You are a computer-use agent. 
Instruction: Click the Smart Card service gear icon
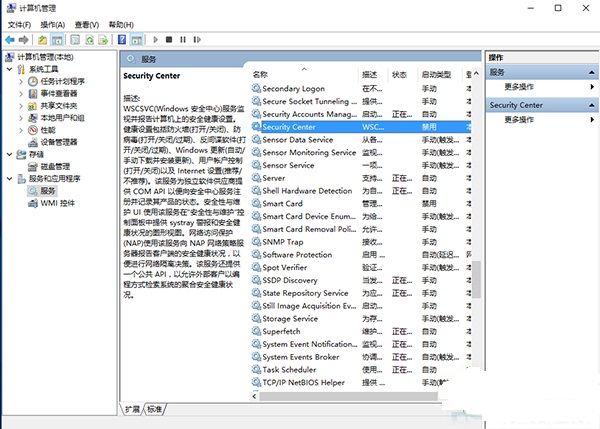pyautogui.click(x=256, y=204)
